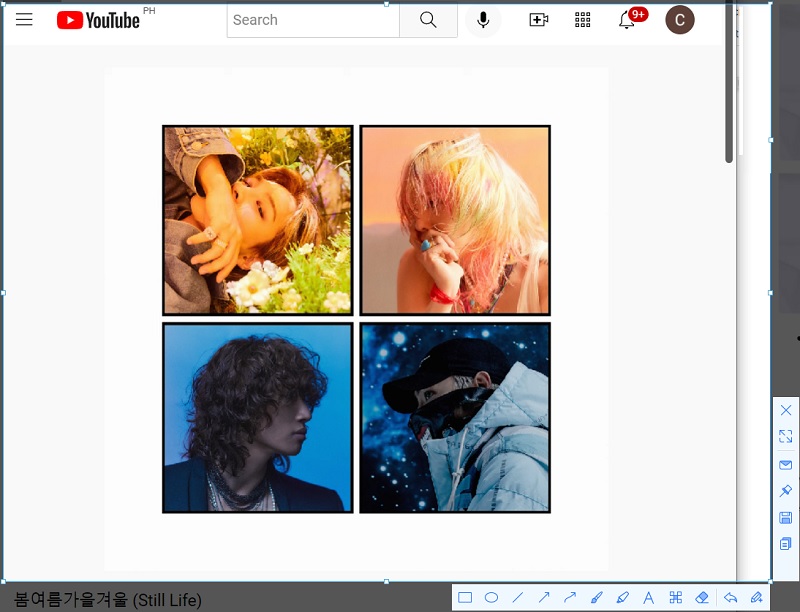Image resolution: width=800 pixels, height=612 pixels.
Task: Select the text A tool
Action: (648, 597)
